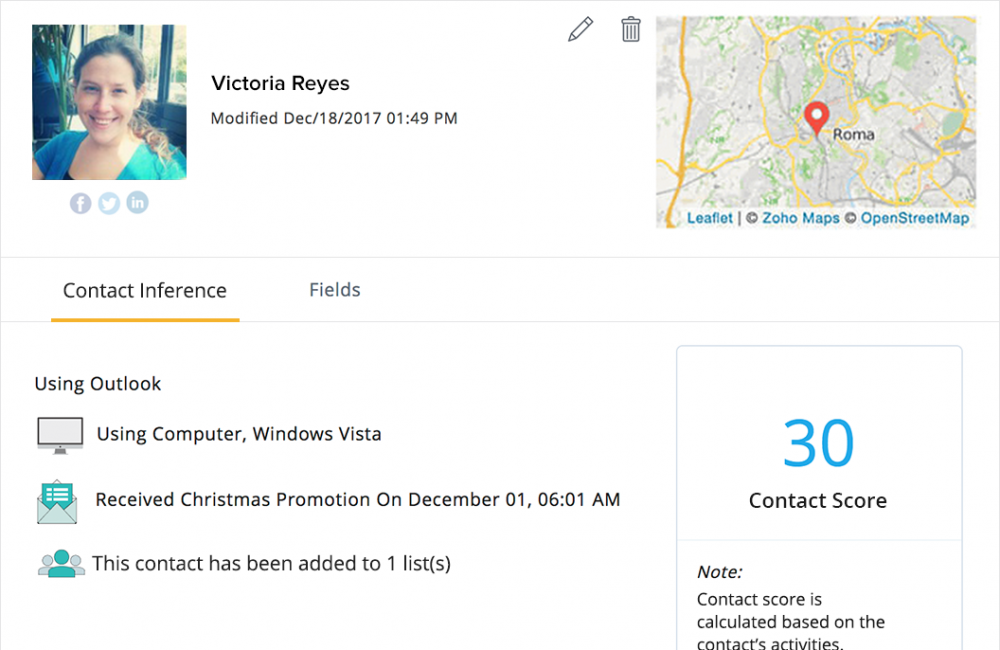Click the red map location pin
This screenshot has width=1000, height=650.
[x=817, y=118]
